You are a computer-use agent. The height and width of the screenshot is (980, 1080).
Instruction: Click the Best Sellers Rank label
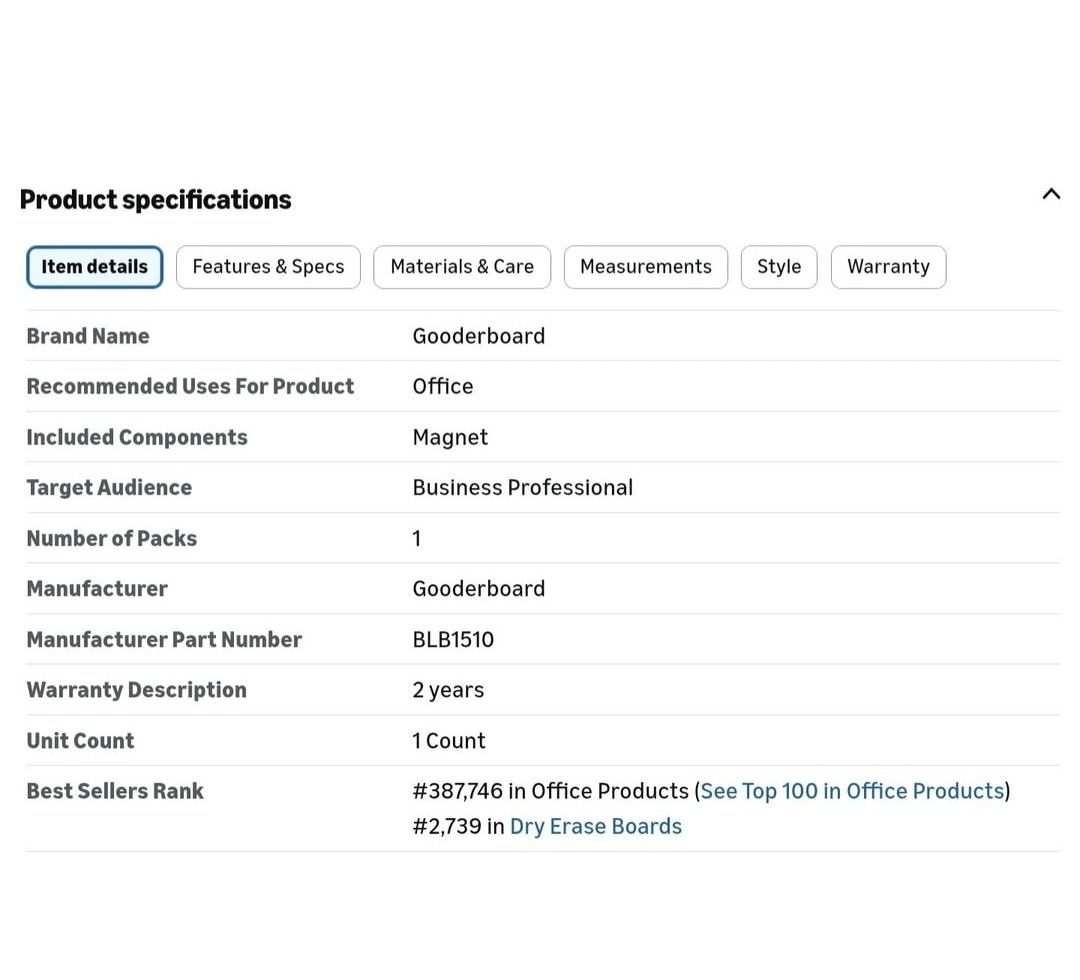click(x=115, y=791)
